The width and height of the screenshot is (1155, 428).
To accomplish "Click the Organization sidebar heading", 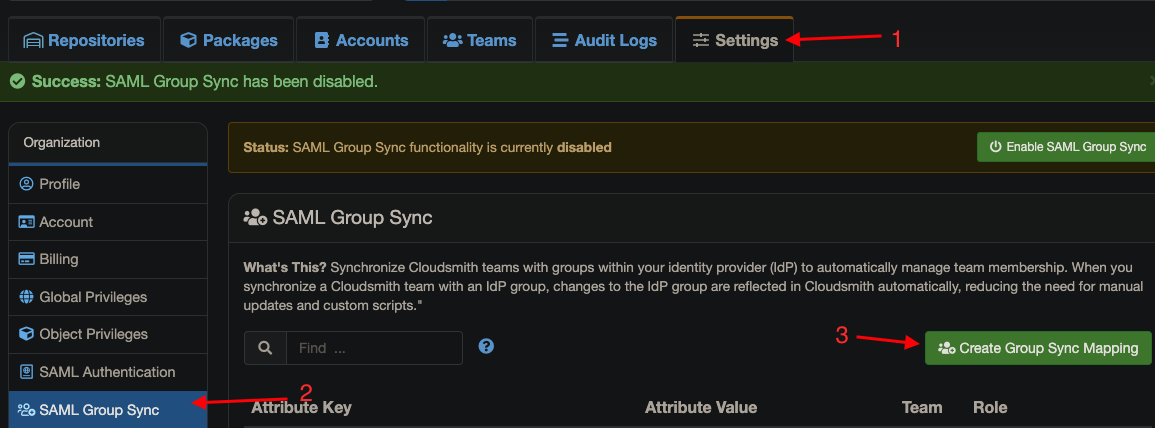I will [62, 142].
